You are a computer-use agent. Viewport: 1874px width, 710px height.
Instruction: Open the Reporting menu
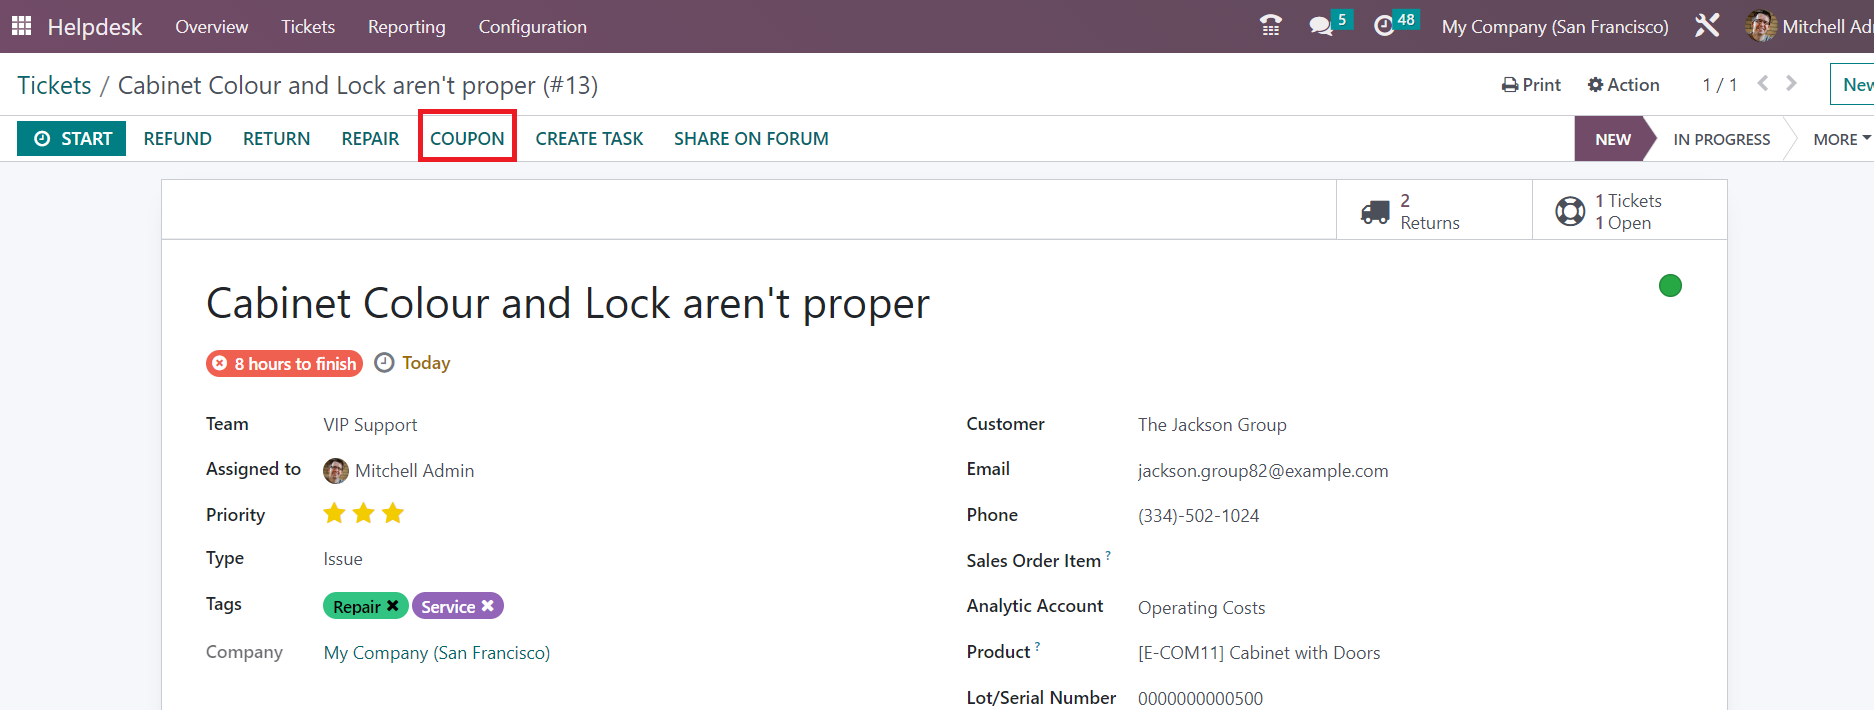coord(406,27)
